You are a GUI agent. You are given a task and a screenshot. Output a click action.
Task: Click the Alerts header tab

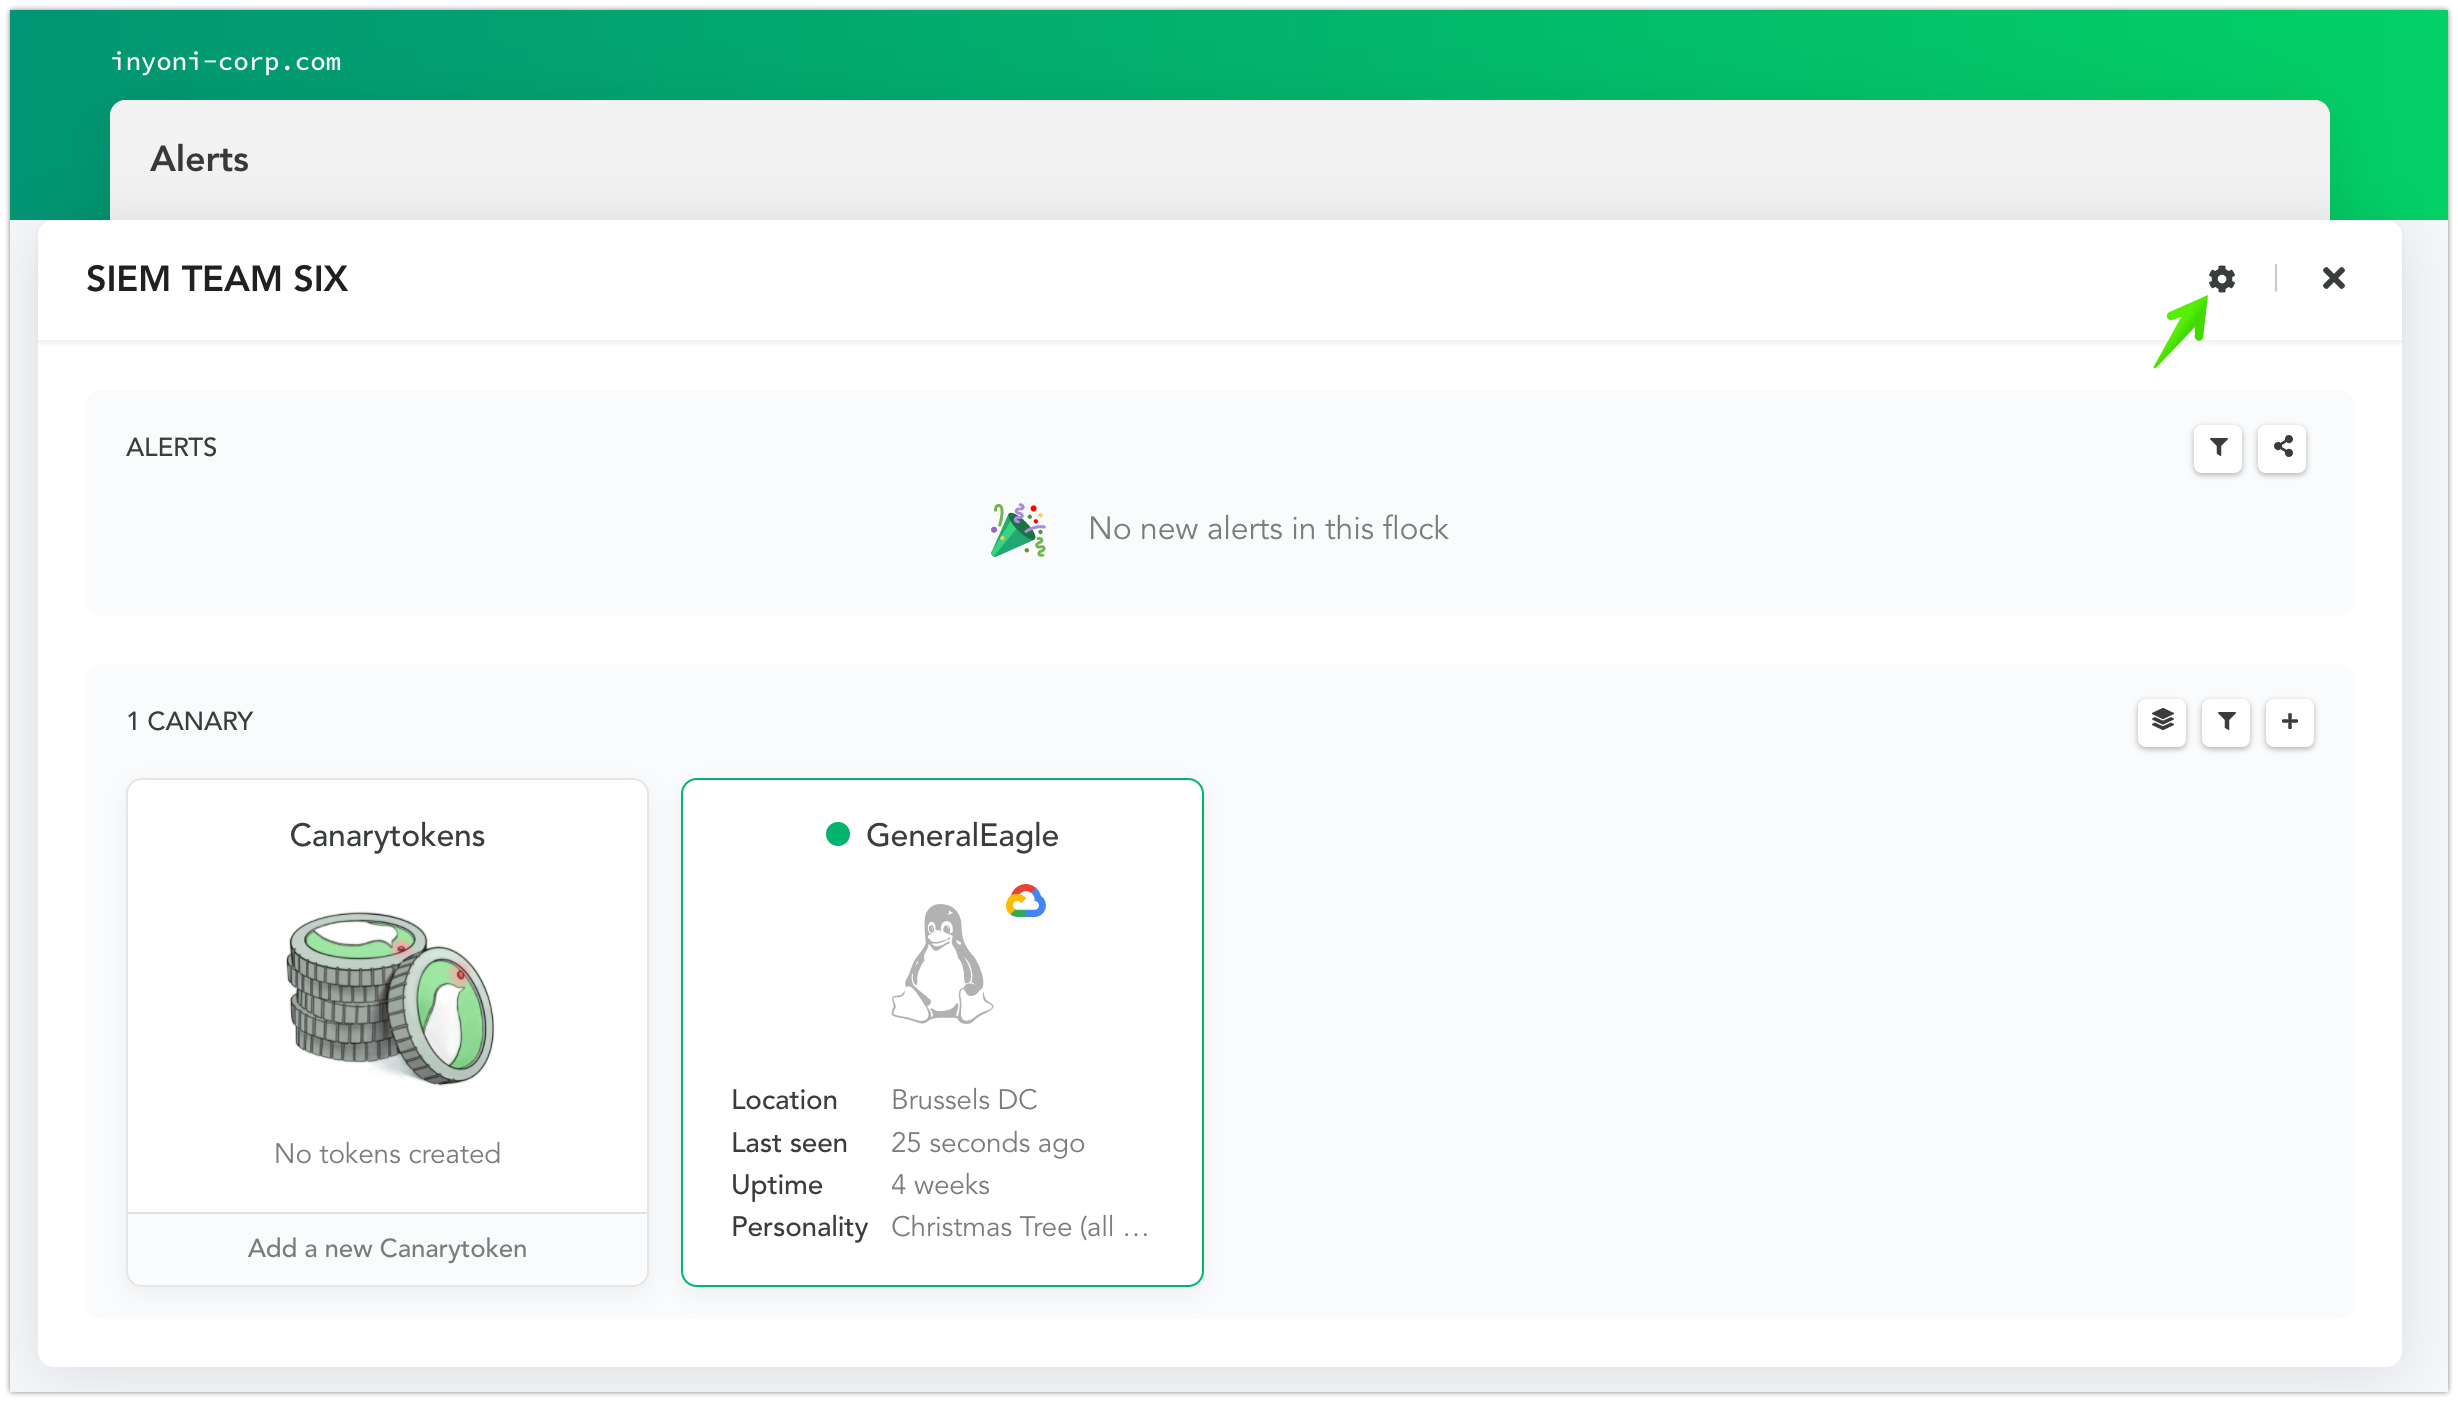[199, 159]
